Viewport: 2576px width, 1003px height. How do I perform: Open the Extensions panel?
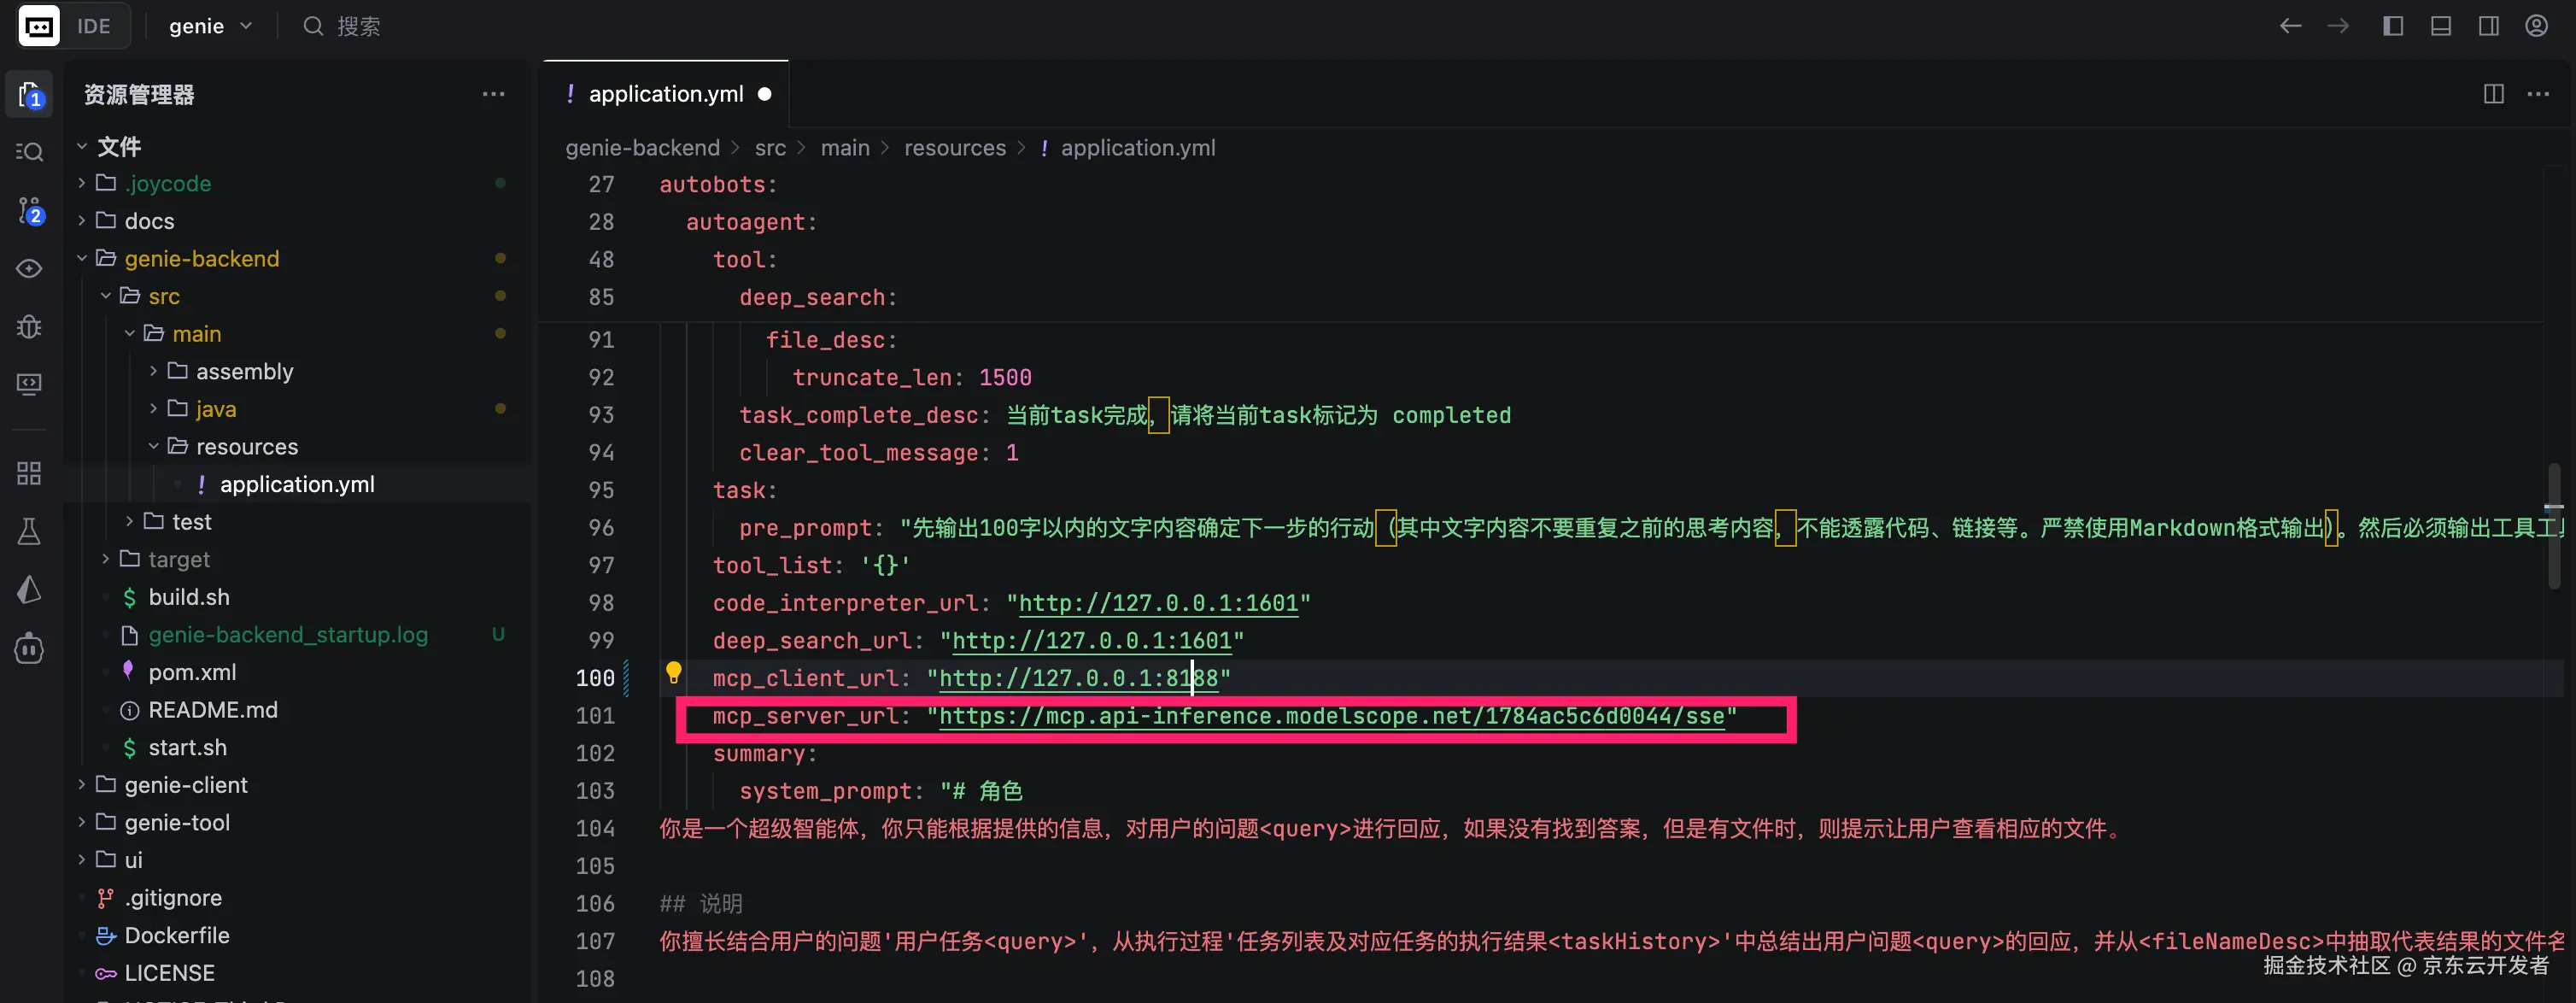pos(29,473)
